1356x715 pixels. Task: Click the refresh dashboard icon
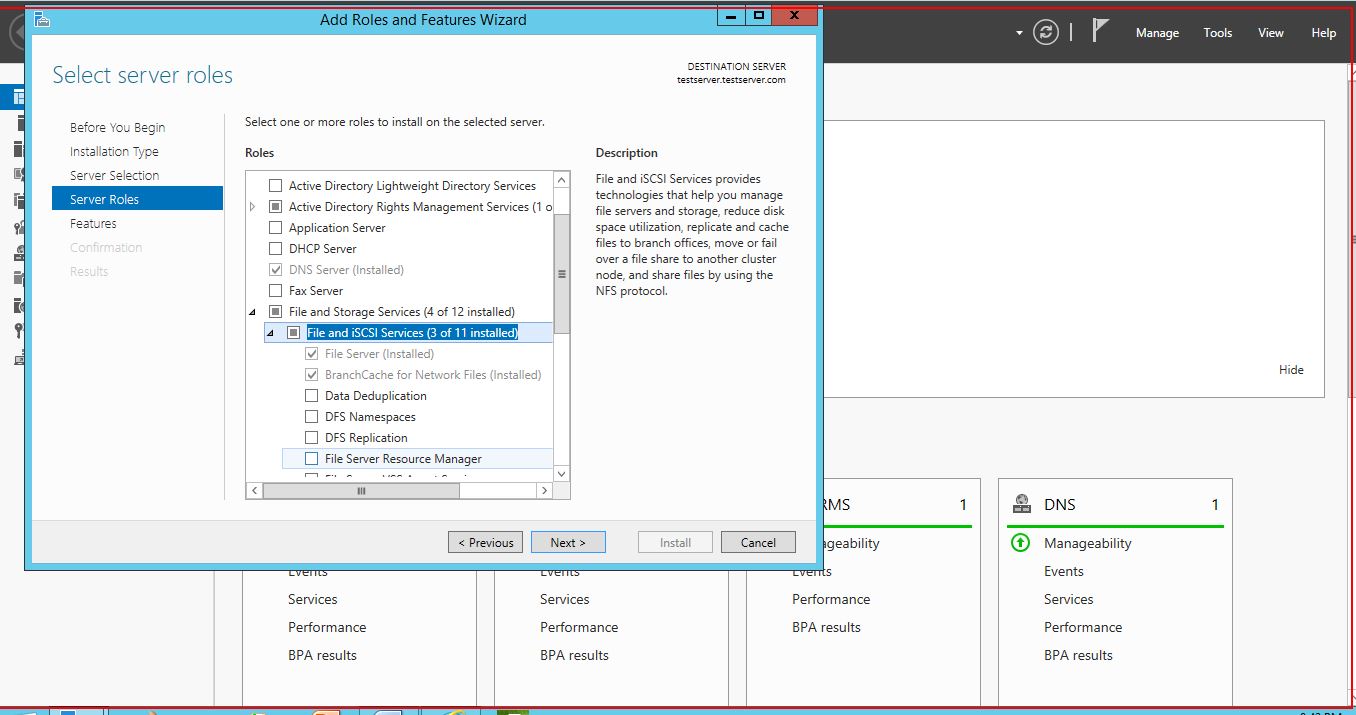coord(1046,32)
